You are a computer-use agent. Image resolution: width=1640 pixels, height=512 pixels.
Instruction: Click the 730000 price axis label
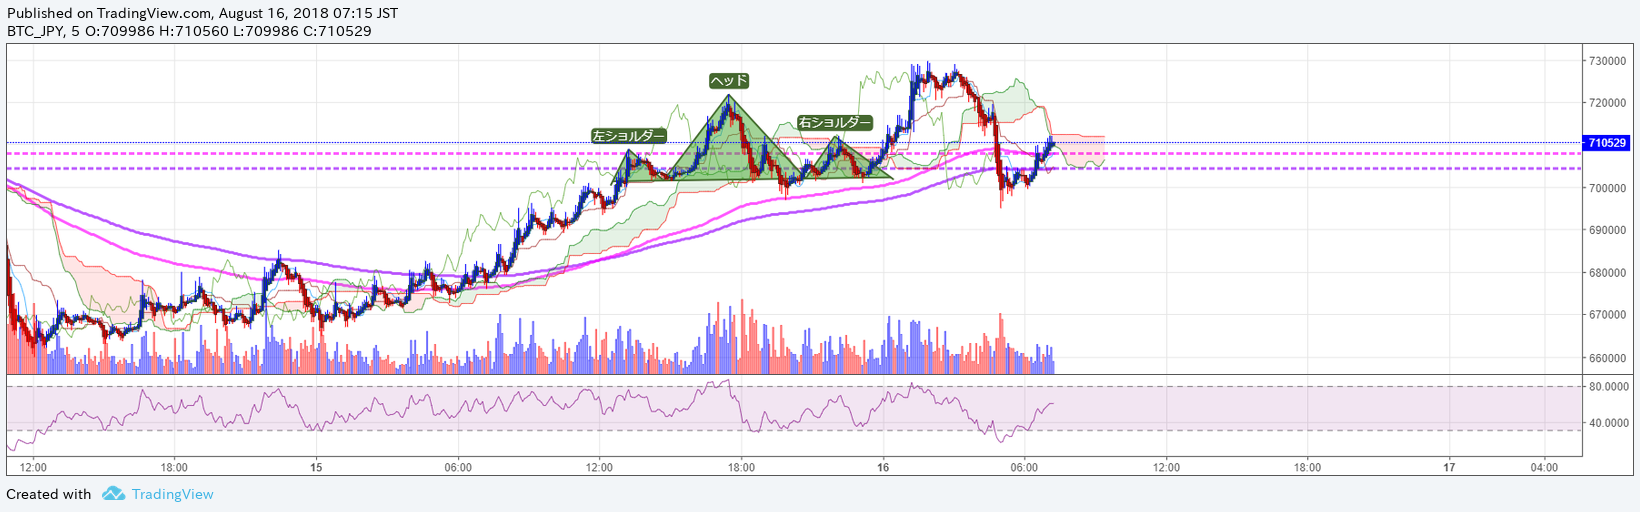1607,61
